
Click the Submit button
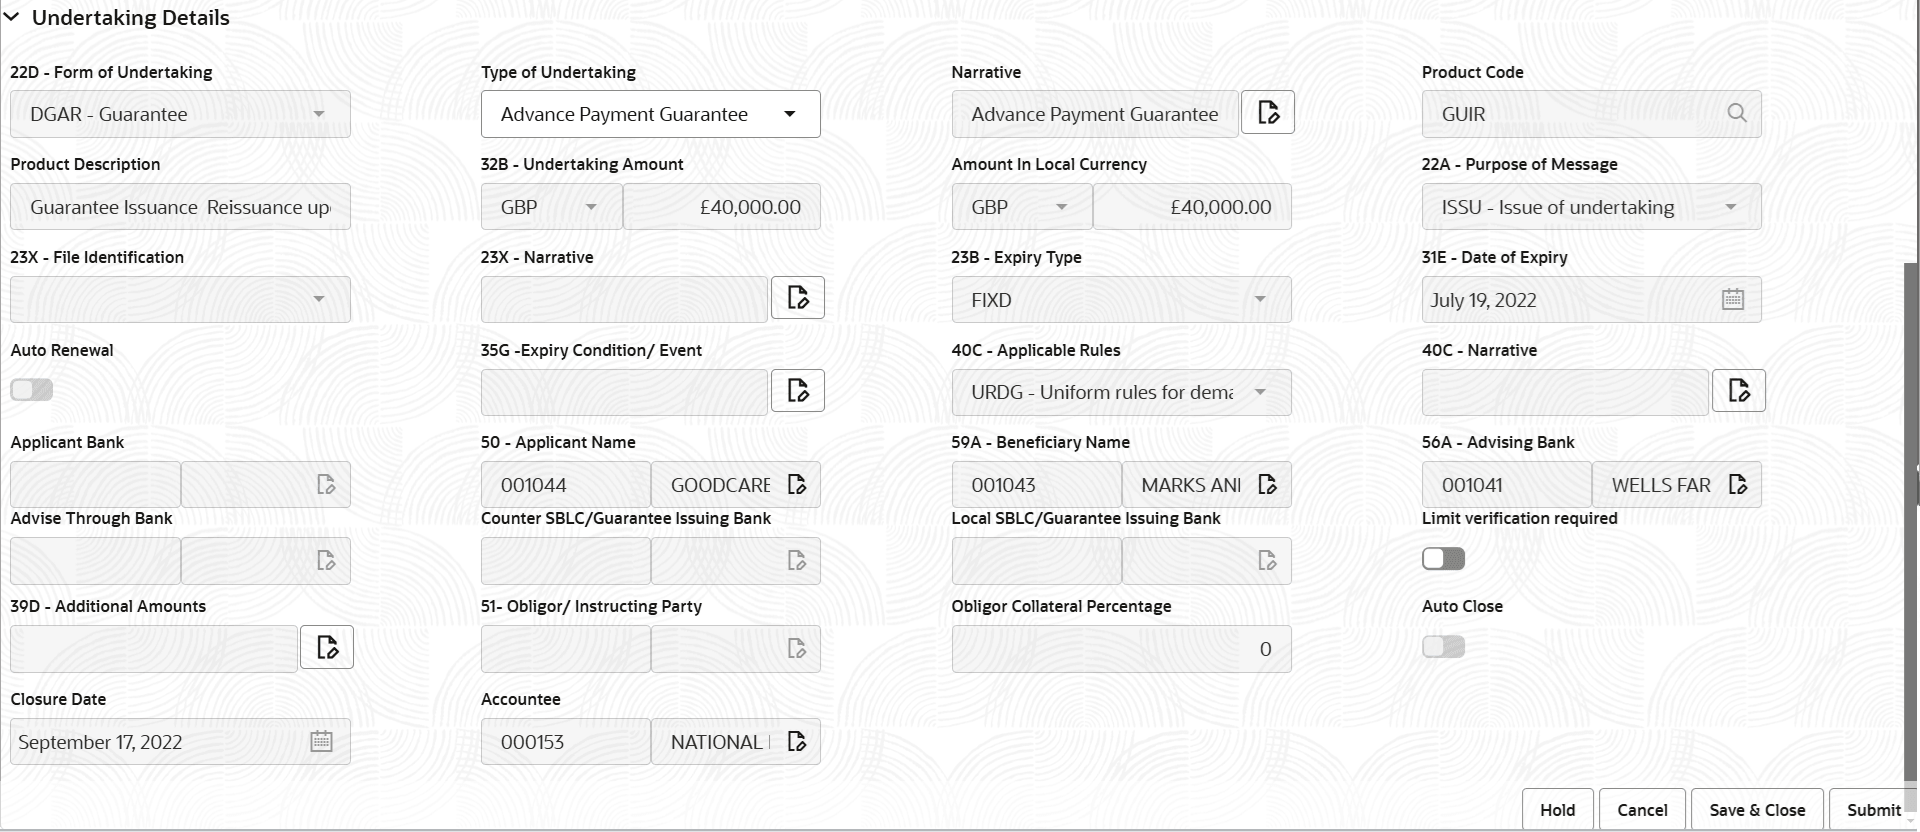(x=1872, y=810)
